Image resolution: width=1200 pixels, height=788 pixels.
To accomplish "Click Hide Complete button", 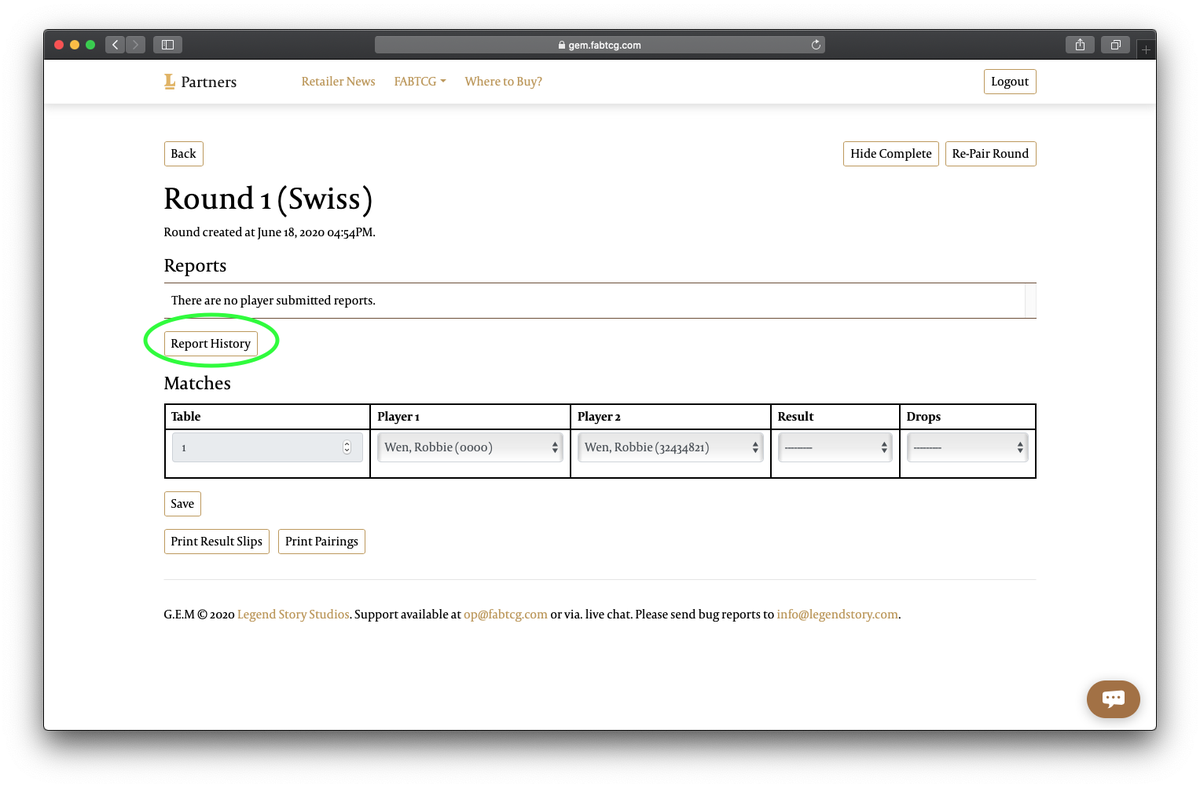I will [891, 154].
